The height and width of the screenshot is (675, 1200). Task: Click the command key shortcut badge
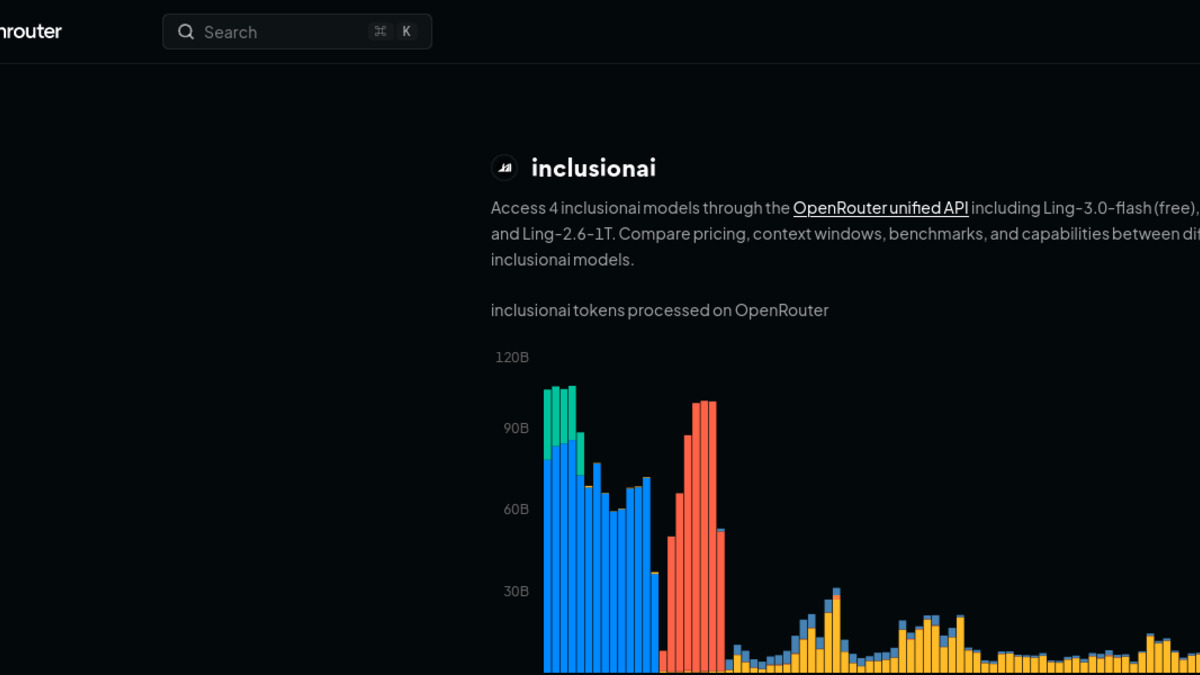[x=380, y=32]
